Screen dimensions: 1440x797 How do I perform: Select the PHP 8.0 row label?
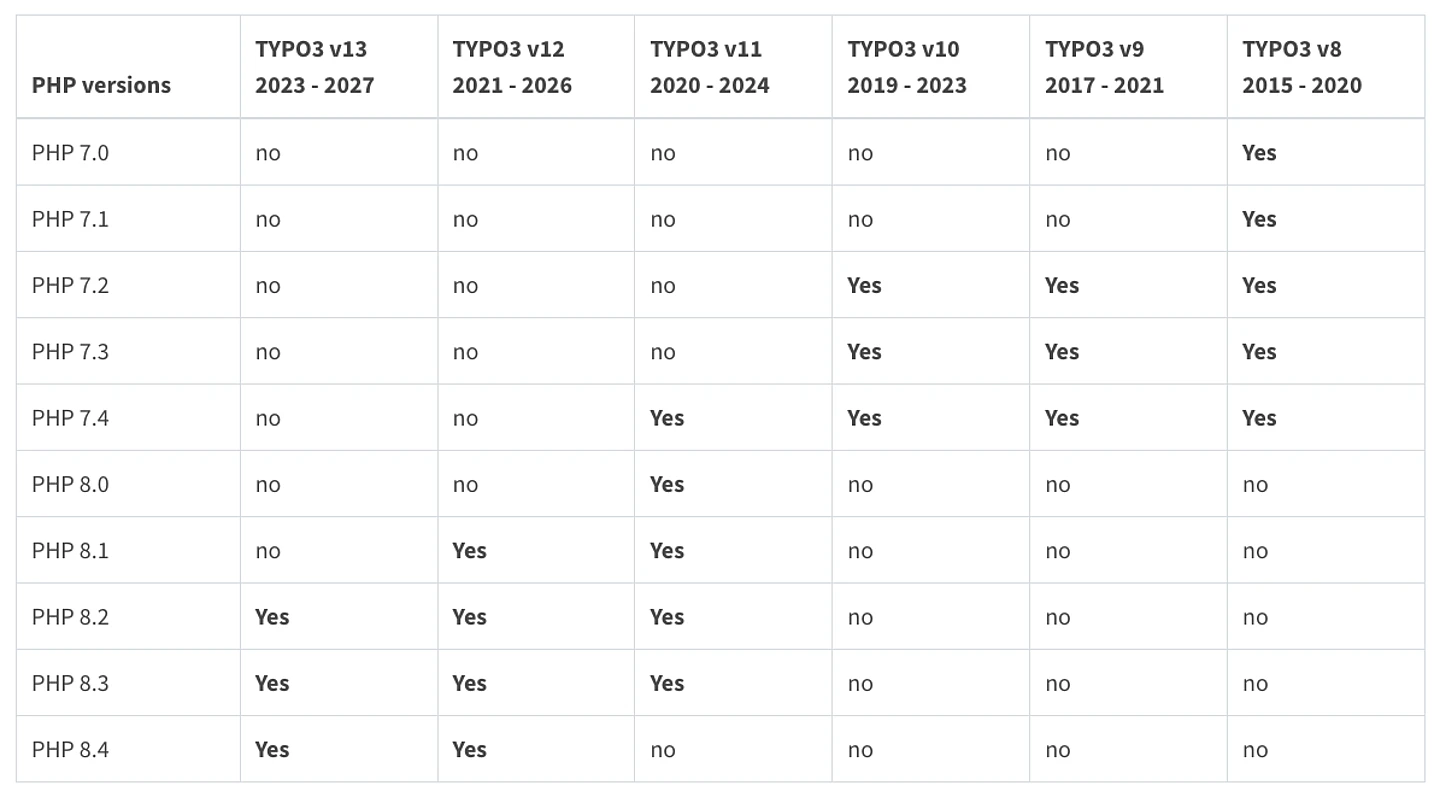(70, 484)
